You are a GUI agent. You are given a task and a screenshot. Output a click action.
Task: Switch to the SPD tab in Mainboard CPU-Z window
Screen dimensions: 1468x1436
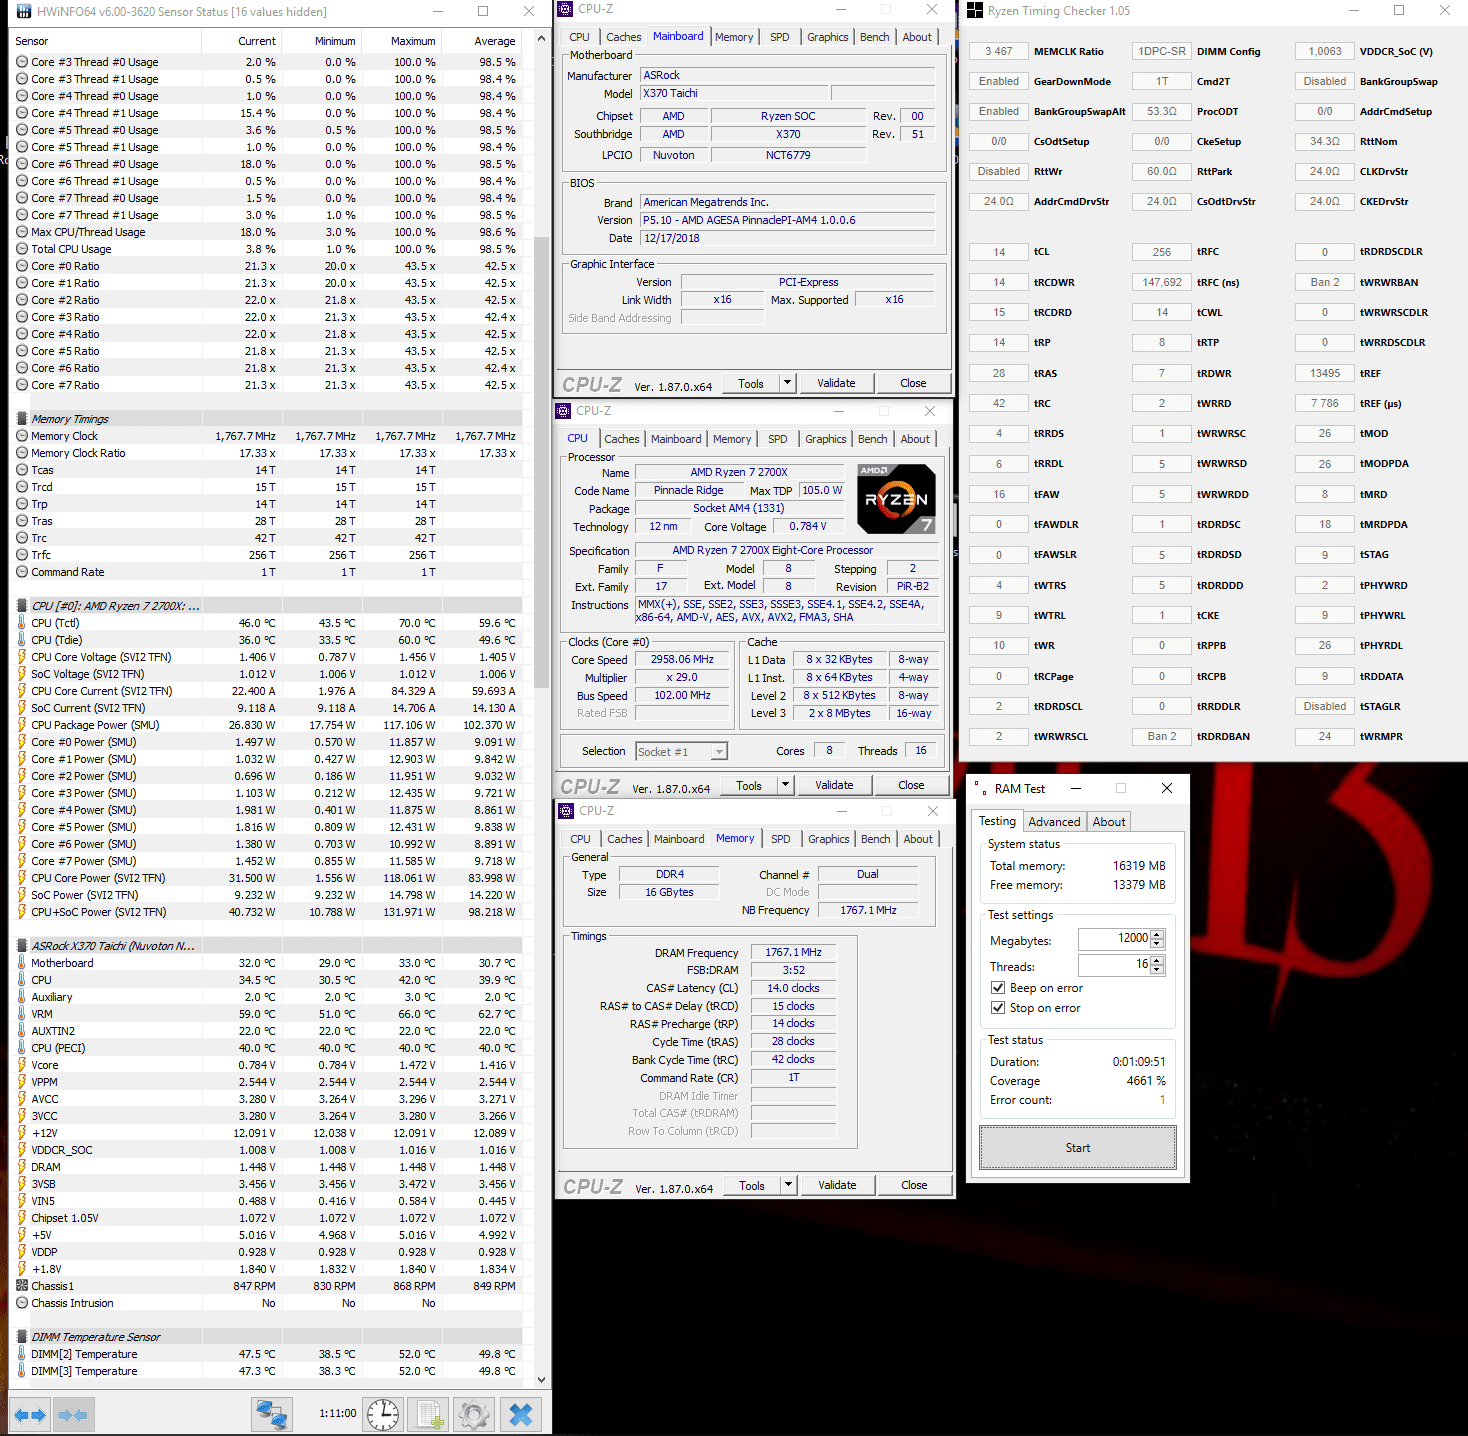coord(780,37)
